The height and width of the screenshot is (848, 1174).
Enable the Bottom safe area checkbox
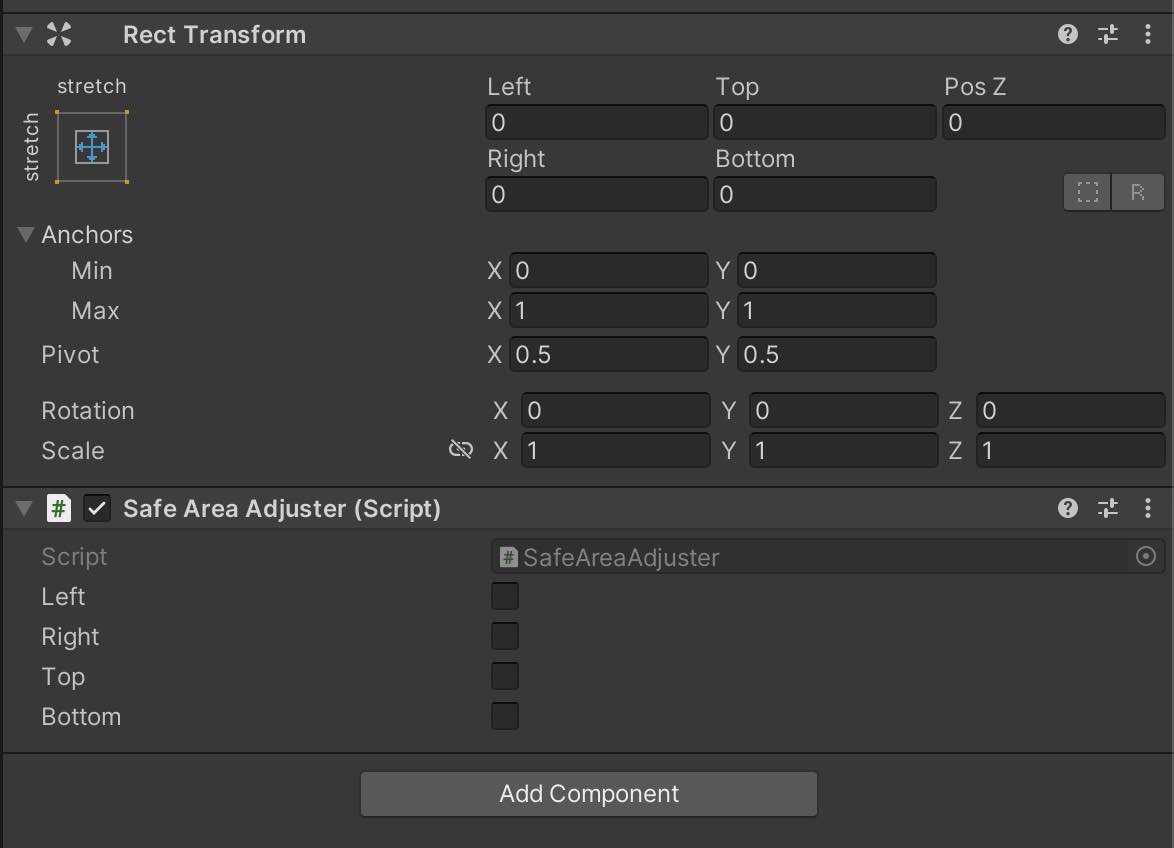pyautogui.click(x=505, y=716)
